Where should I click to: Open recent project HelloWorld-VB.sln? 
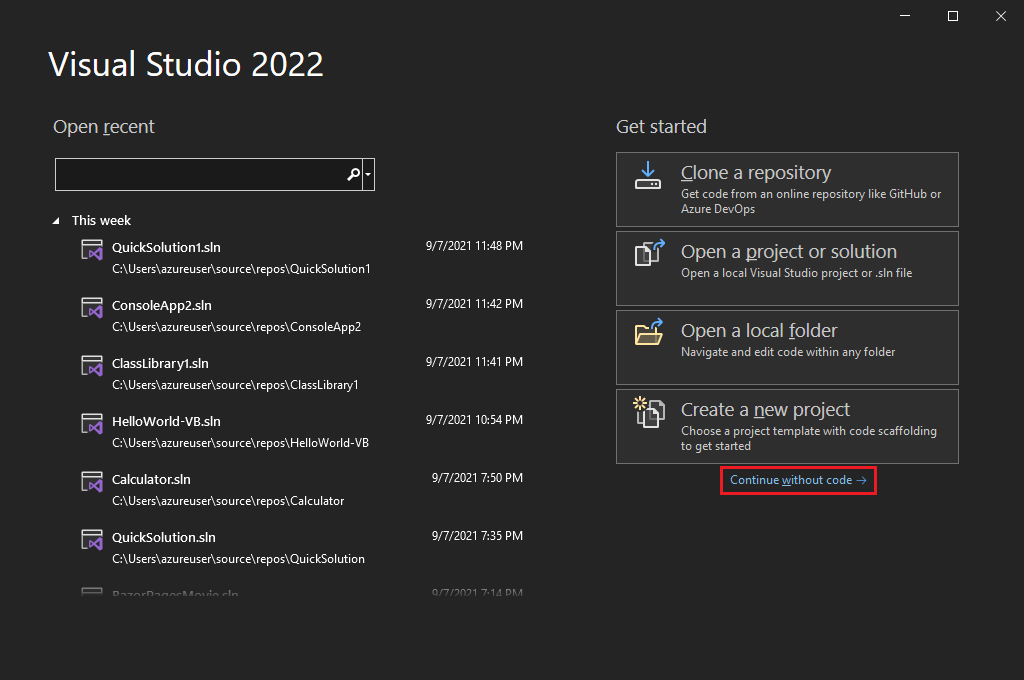tap(167, 421)
